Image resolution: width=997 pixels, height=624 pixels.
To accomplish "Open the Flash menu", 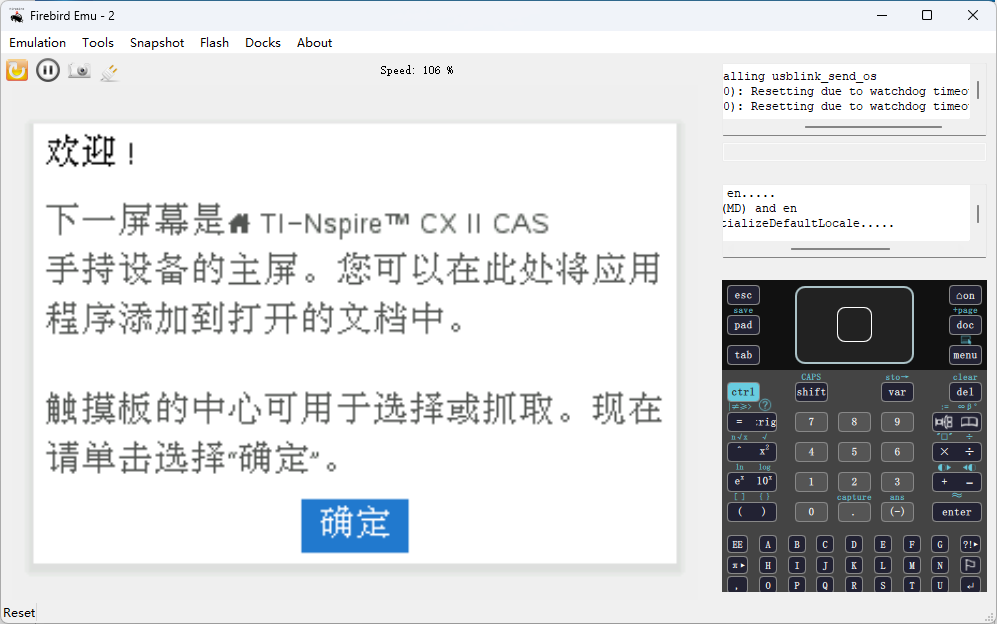I will 214,43.
